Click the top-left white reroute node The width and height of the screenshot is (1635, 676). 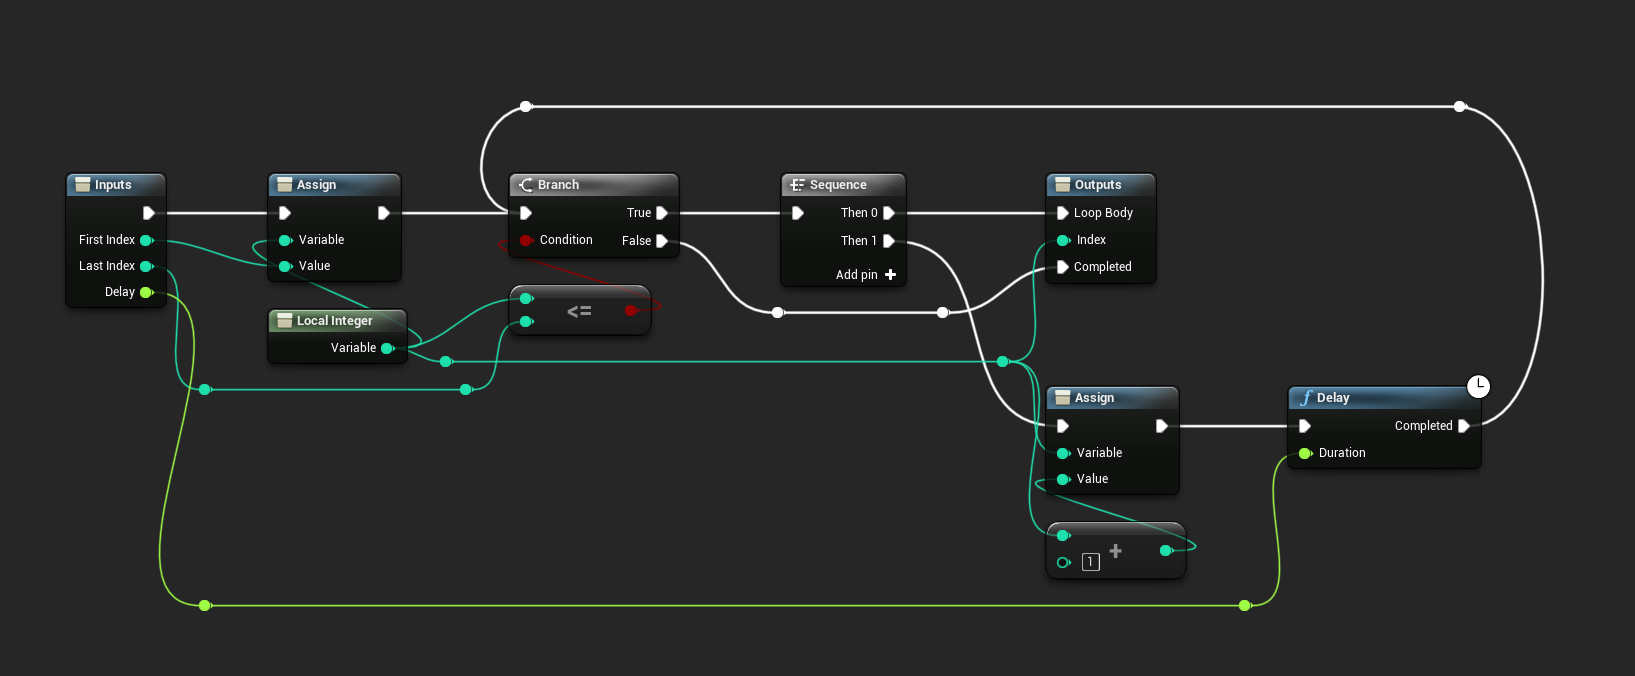526,106
